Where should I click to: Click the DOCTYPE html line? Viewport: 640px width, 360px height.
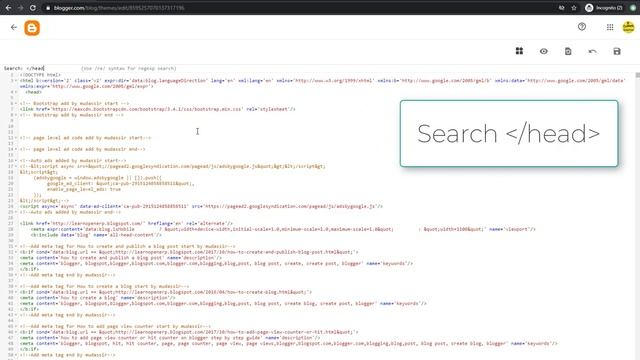point(40,75)
